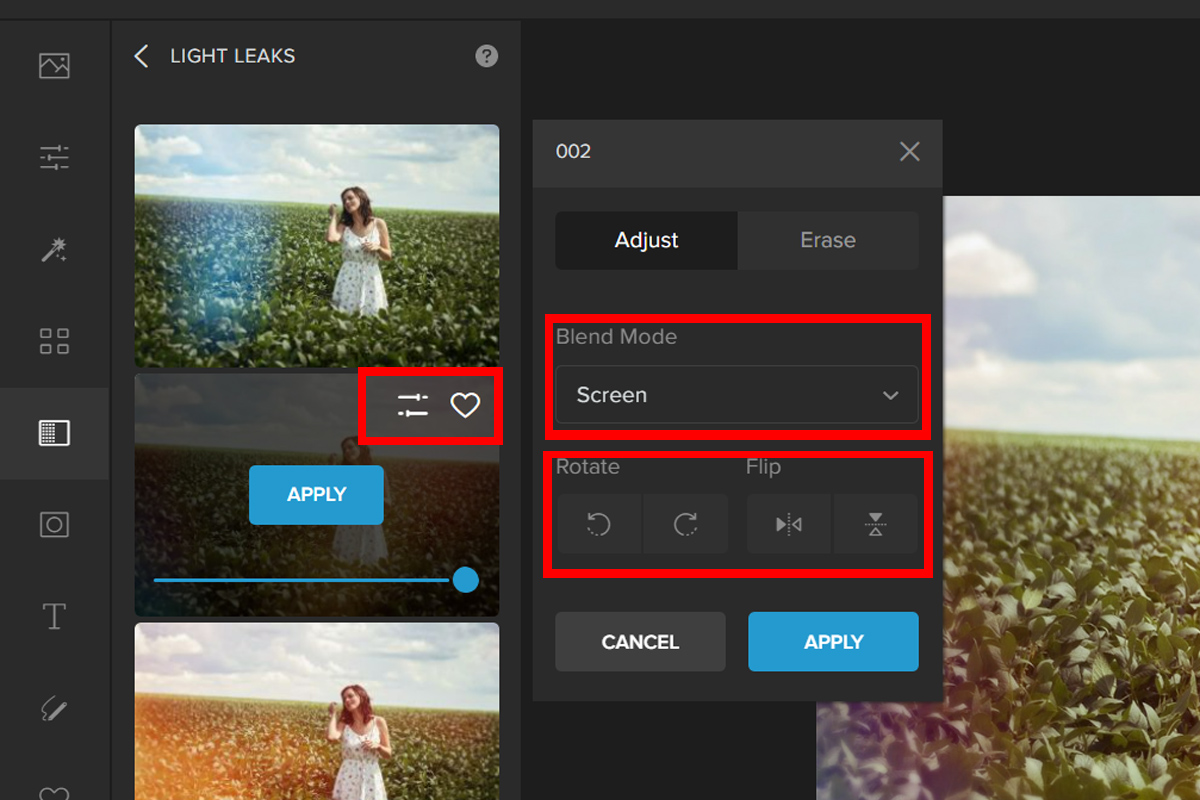Flip the light leak vertically
The image size is (1200, 800).
[875, 524]
